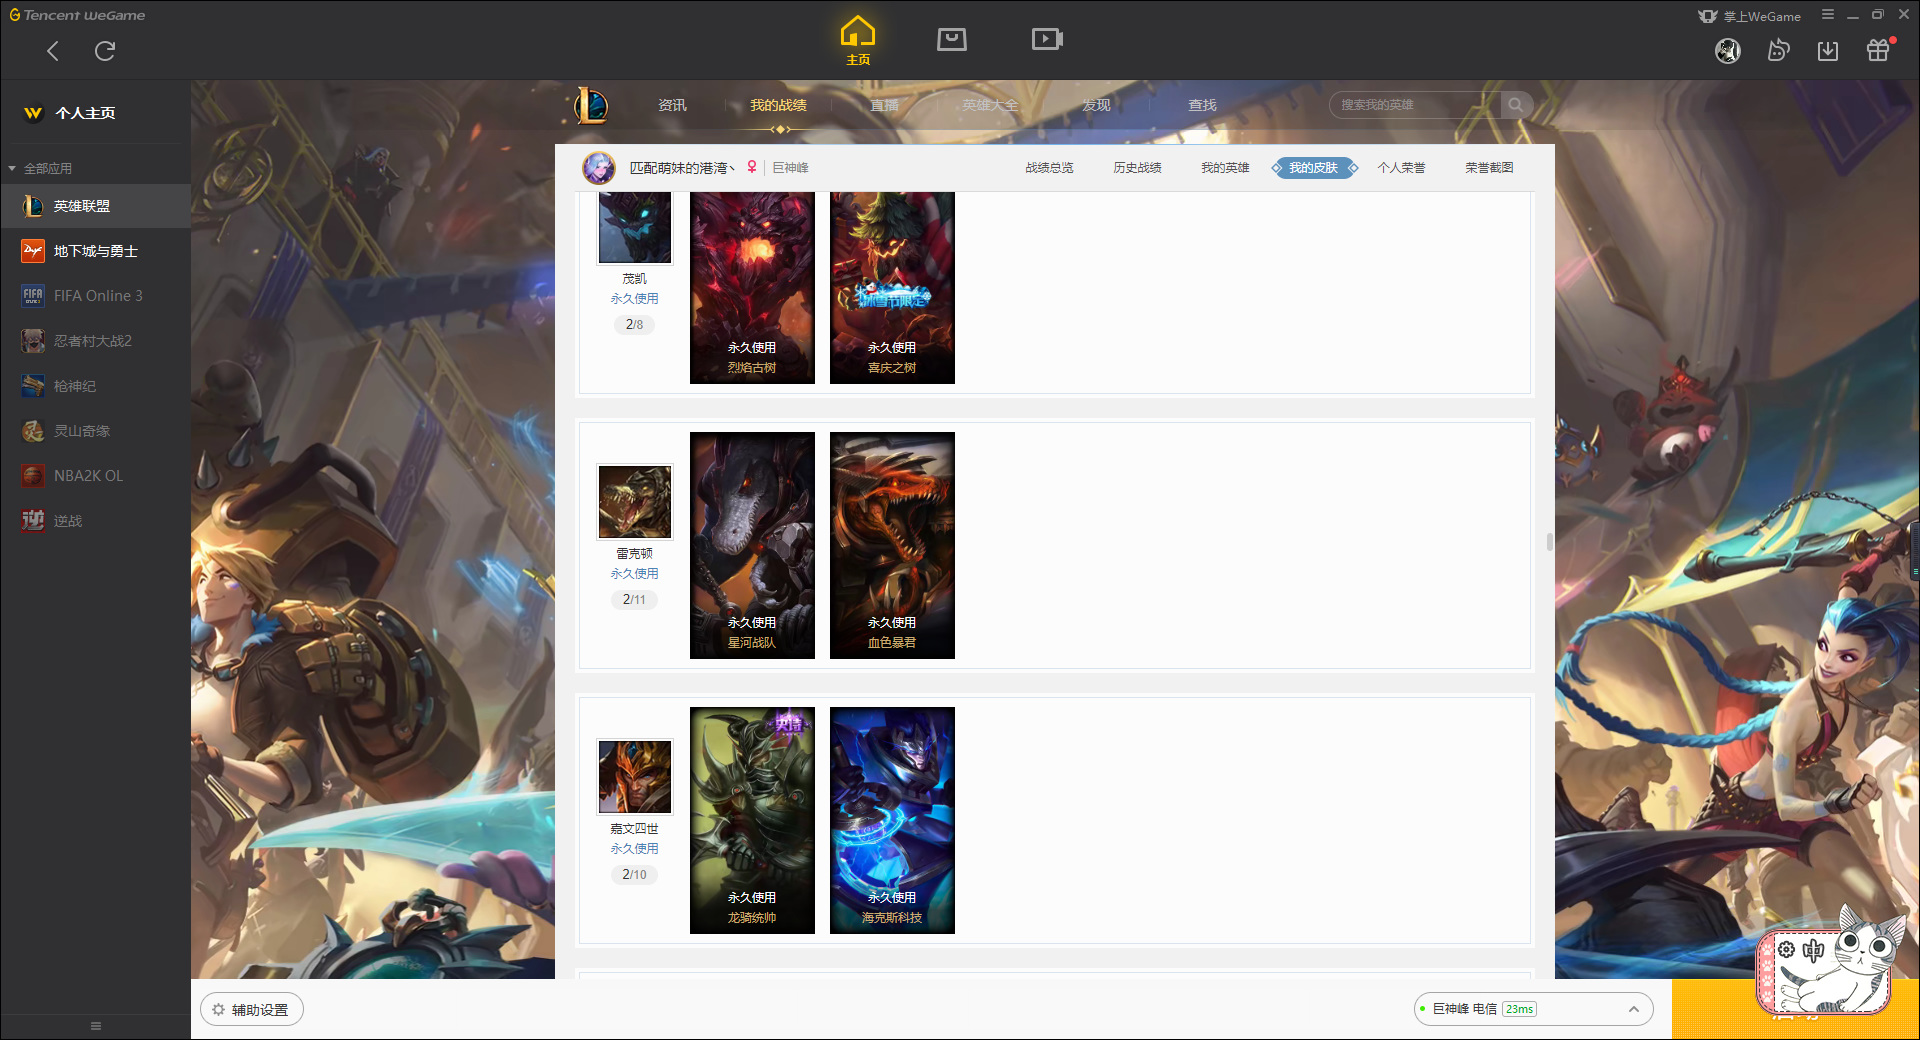Open the download manager icon
1920x1040 pixels.
[x=1828, y=51]
